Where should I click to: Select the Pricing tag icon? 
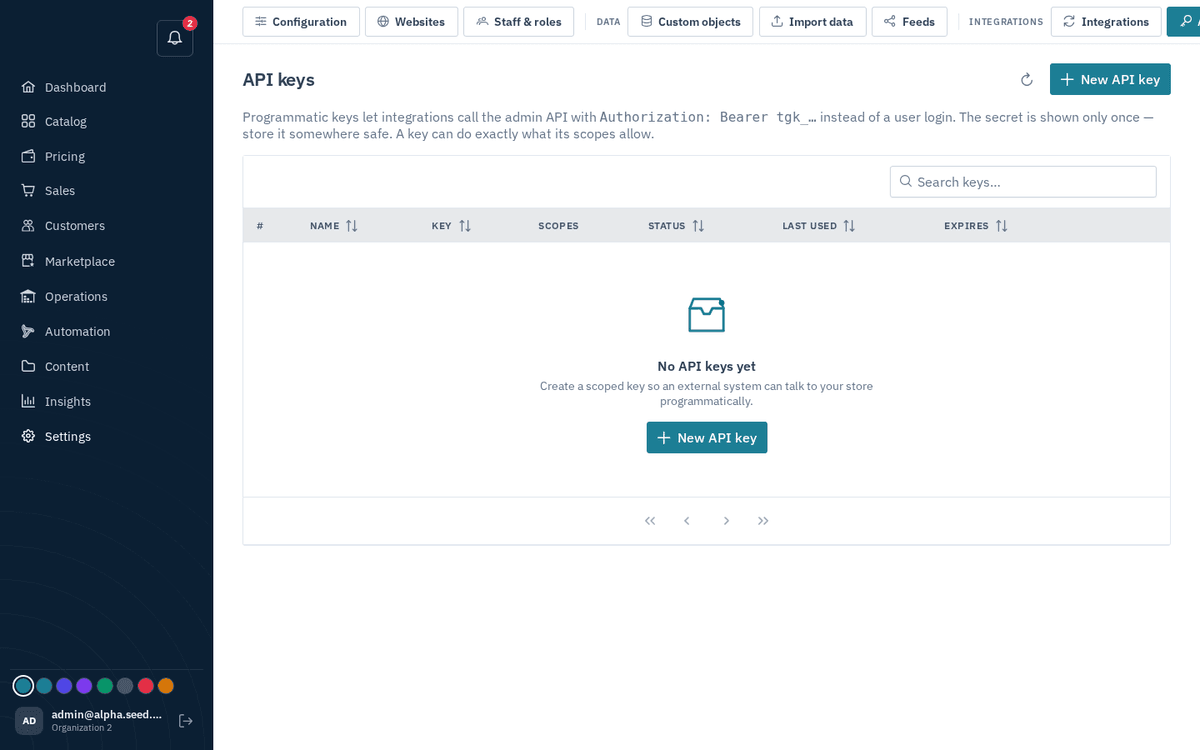pos(28,156)
